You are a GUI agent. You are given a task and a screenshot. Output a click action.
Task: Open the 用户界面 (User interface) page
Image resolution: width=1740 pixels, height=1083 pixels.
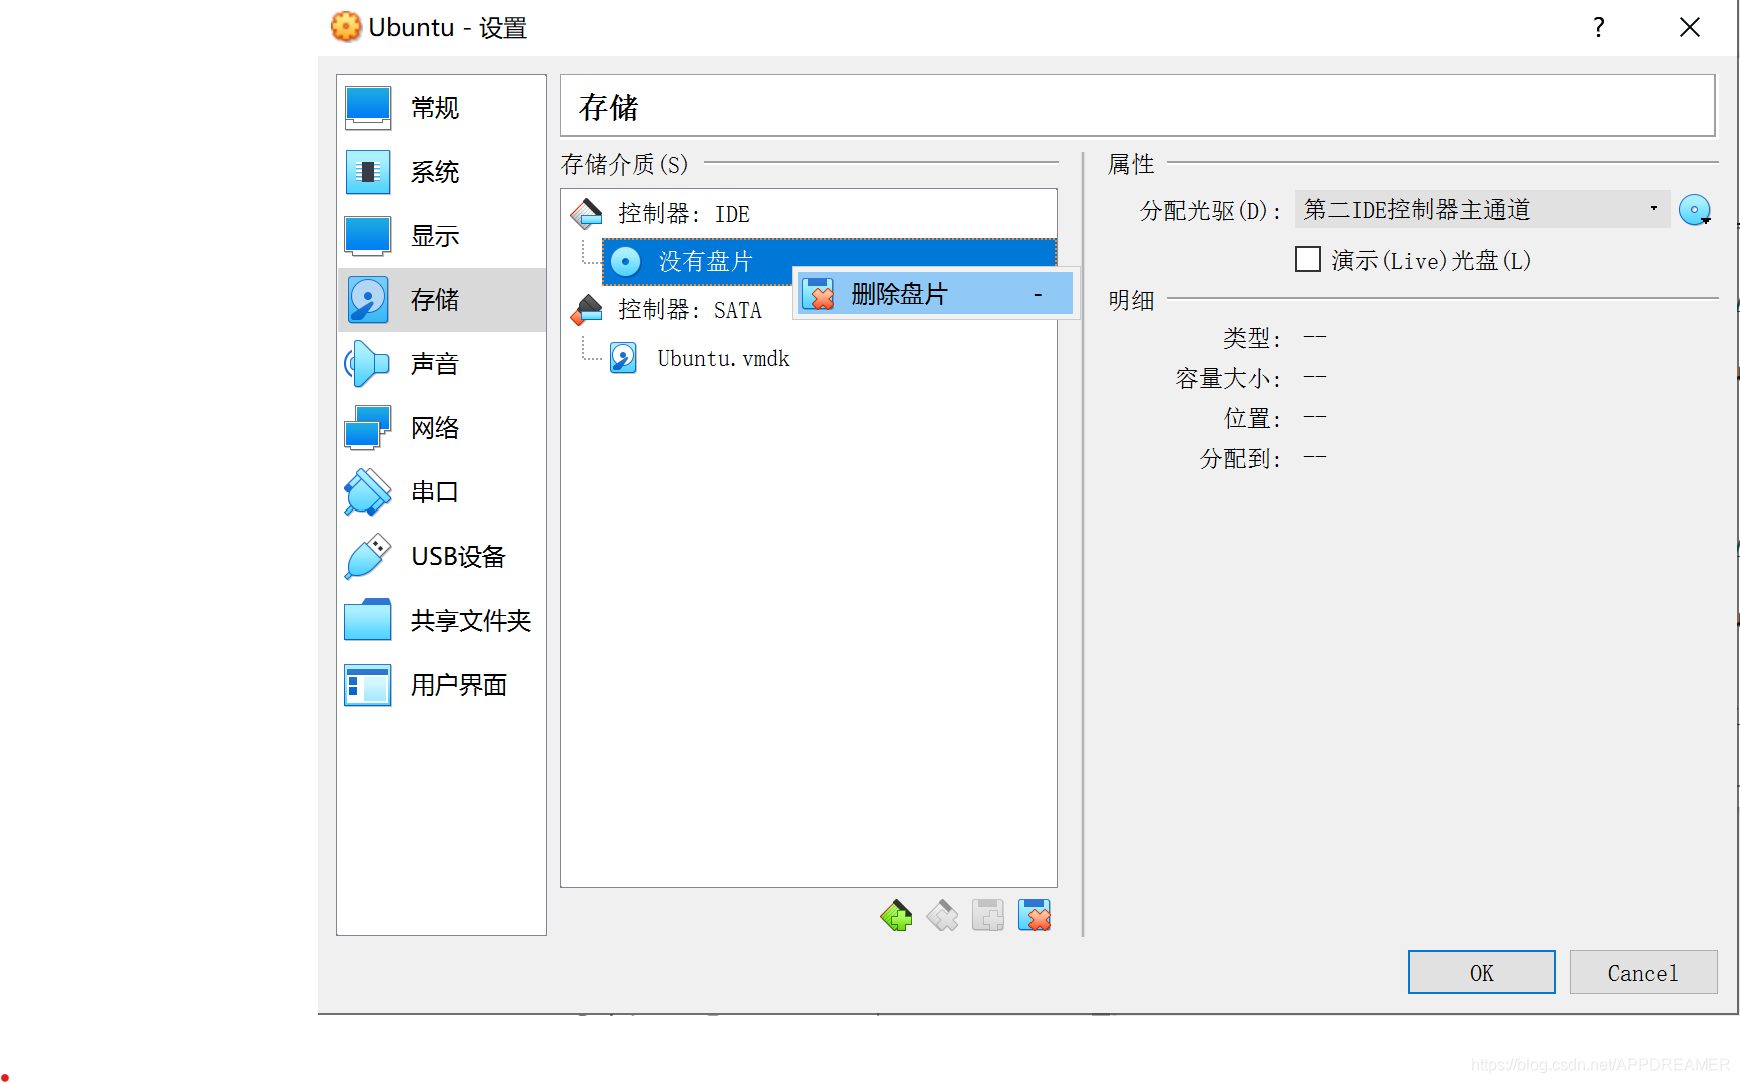point(441,685)
